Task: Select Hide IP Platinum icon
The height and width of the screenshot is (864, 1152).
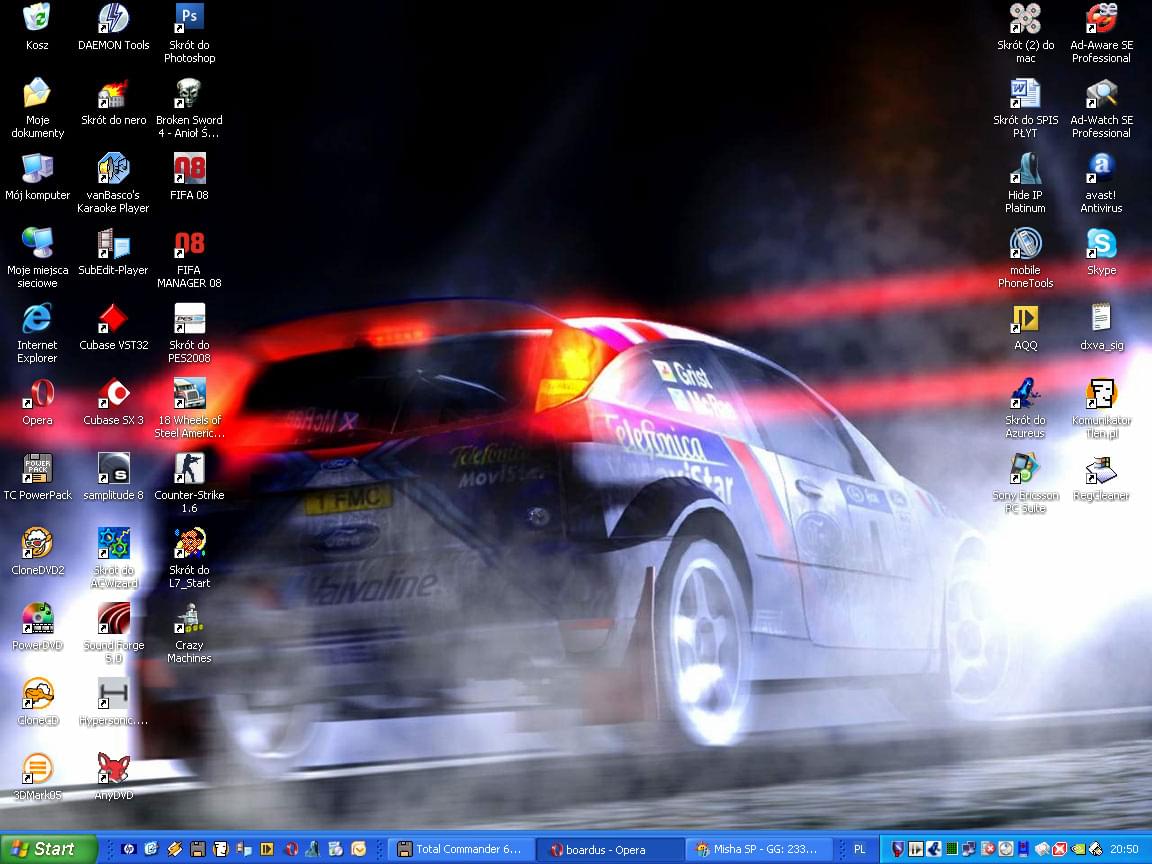Action: 1025,184
